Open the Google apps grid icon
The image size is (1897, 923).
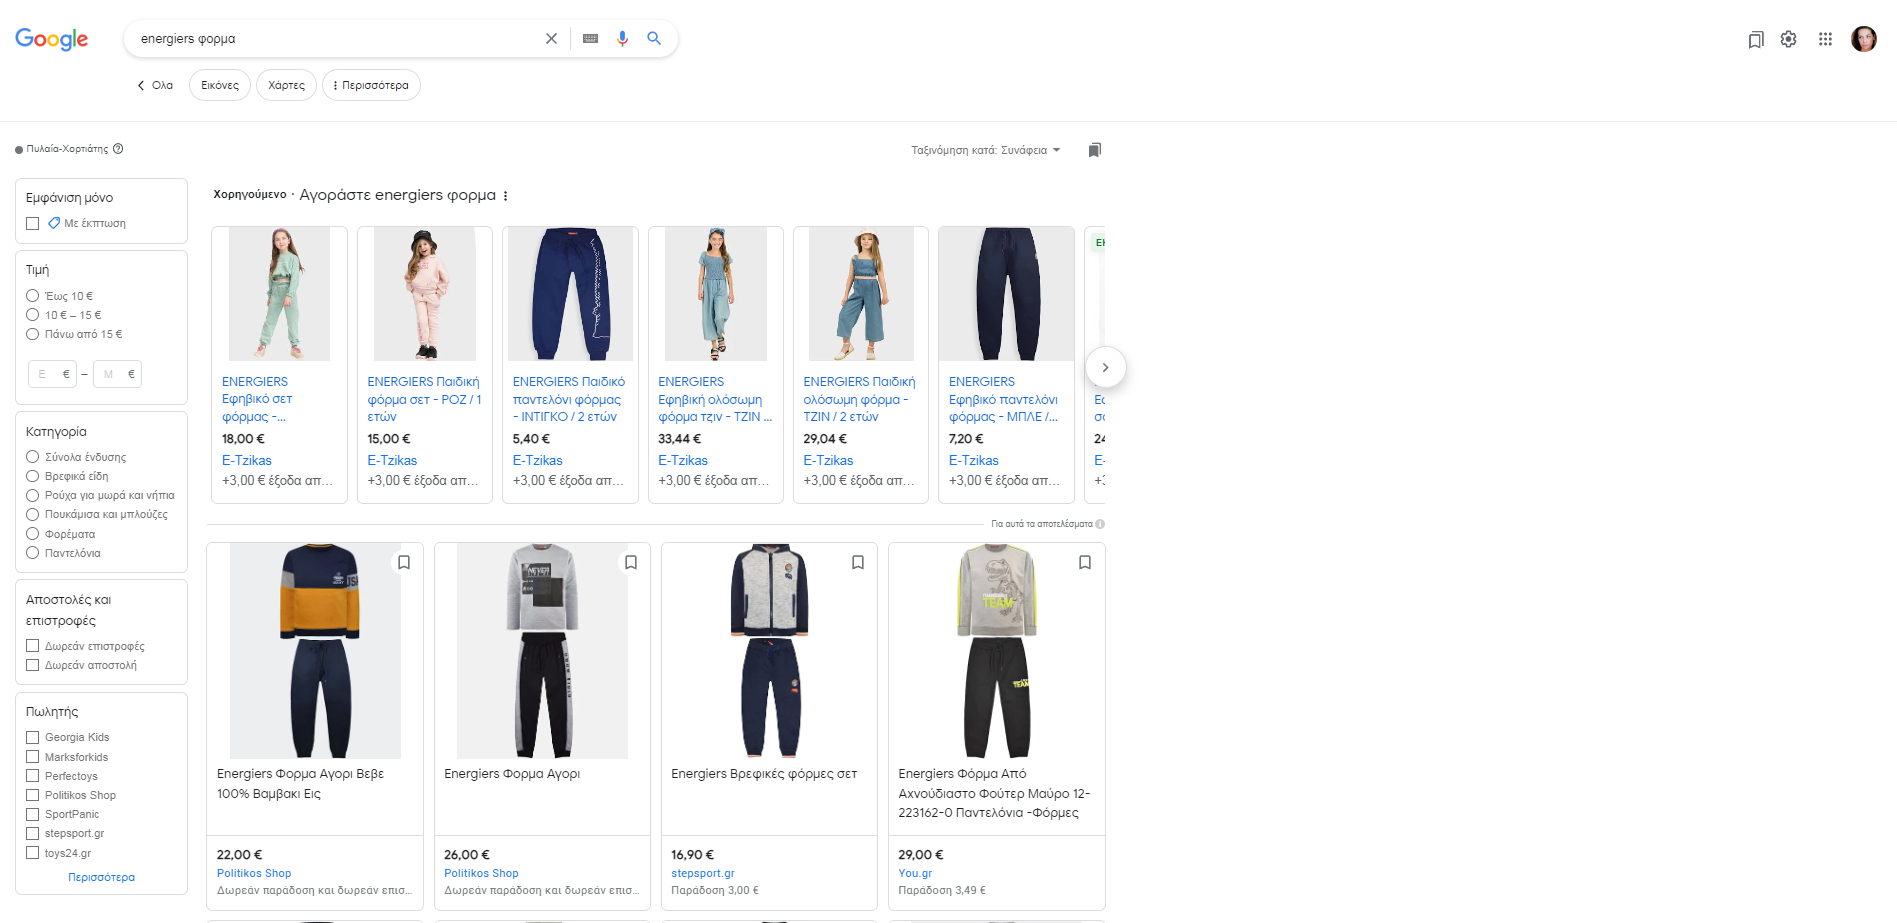click(1825, 39)
